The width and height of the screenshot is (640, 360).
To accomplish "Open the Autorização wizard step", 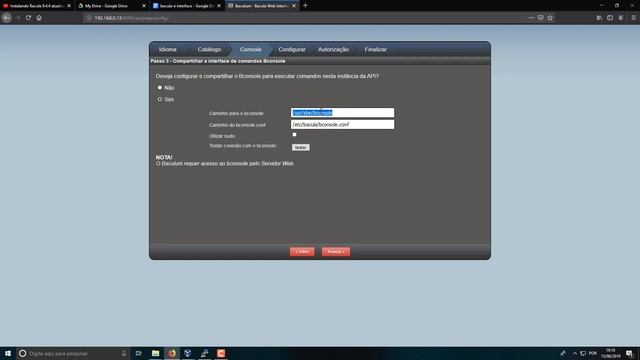I will (x=333, y=49).
